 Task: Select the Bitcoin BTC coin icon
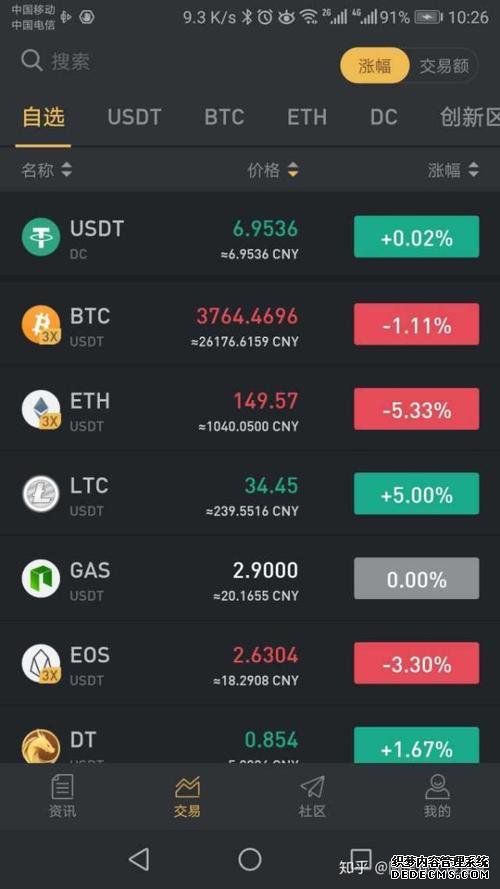click(41, 324)
